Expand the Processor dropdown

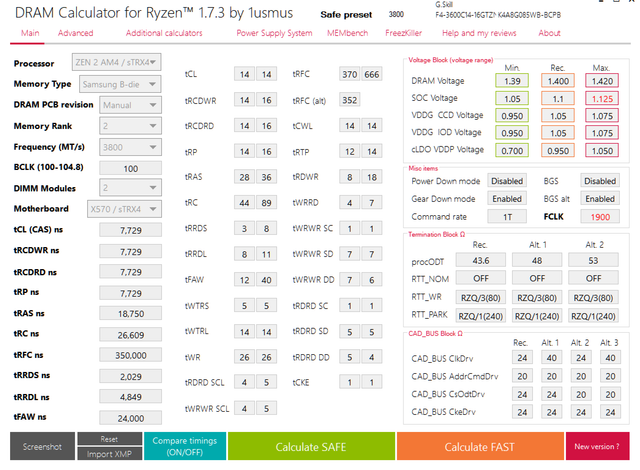coord(116,62)
